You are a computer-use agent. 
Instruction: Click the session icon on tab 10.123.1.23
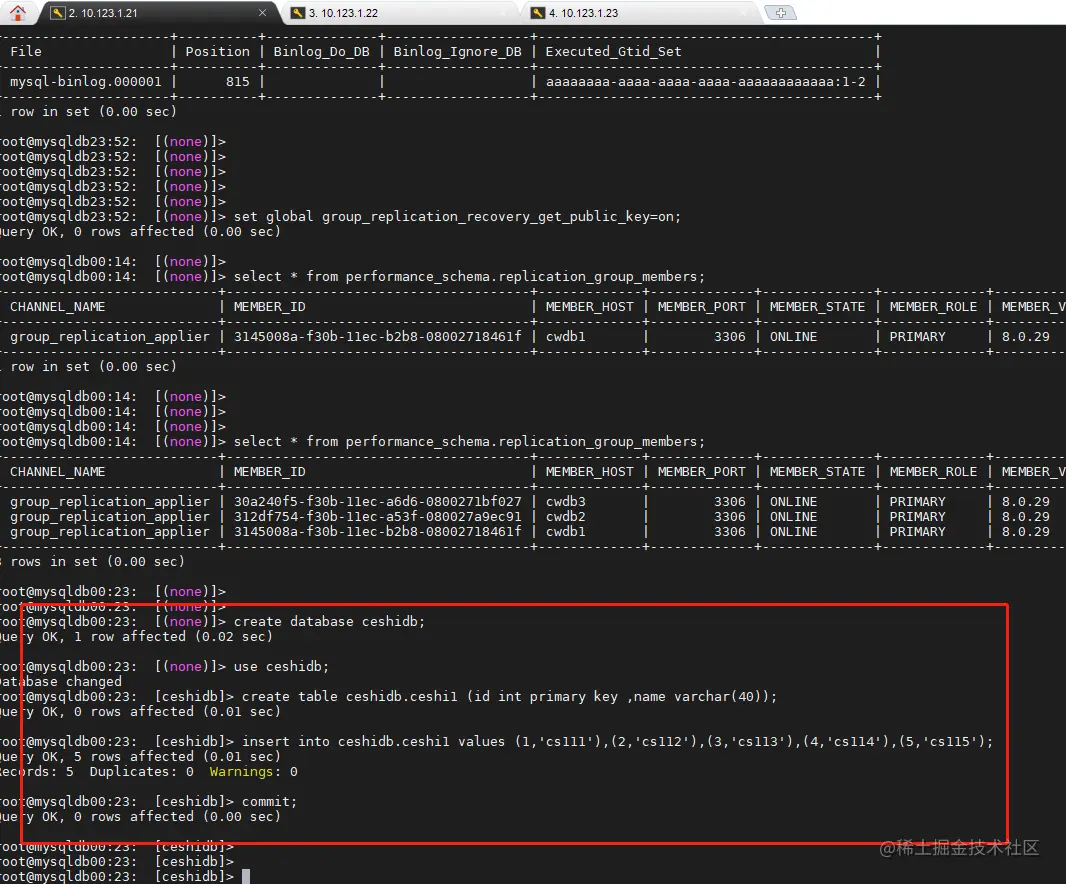(x=538, y=13)
